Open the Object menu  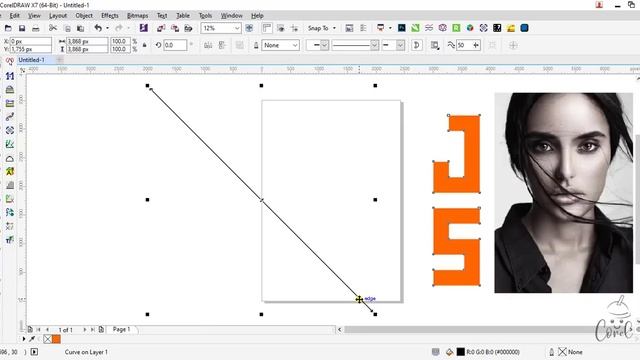click(84, 16)
